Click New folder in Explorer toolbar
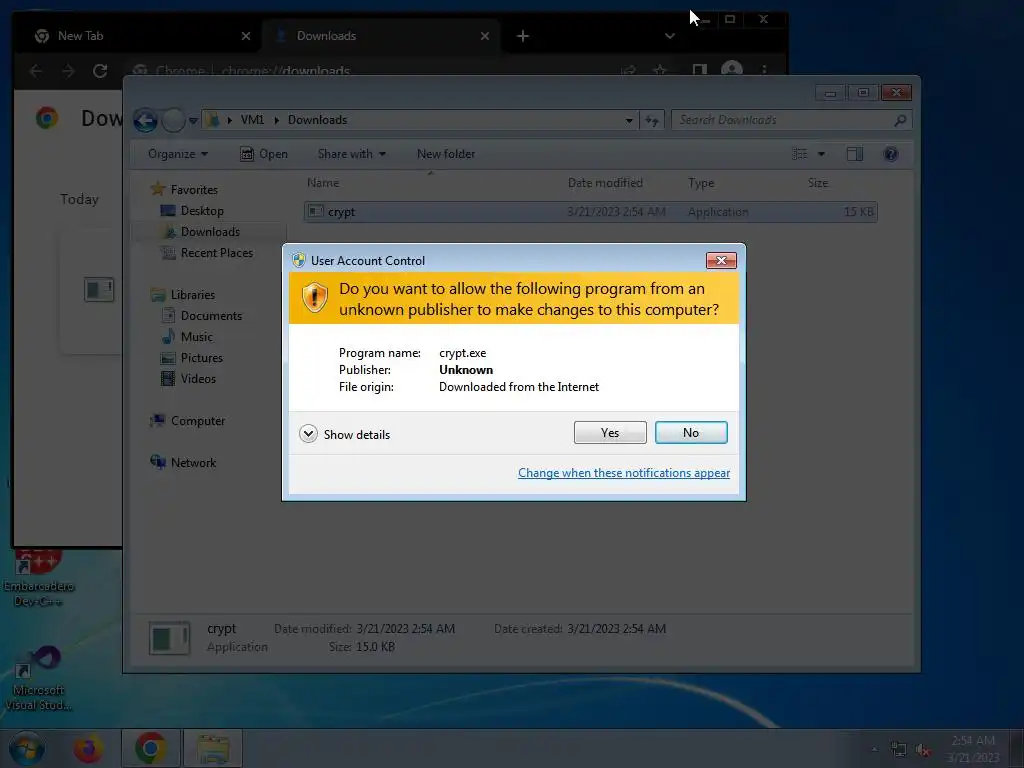1024x768 pixels. [x=446, y=154]
